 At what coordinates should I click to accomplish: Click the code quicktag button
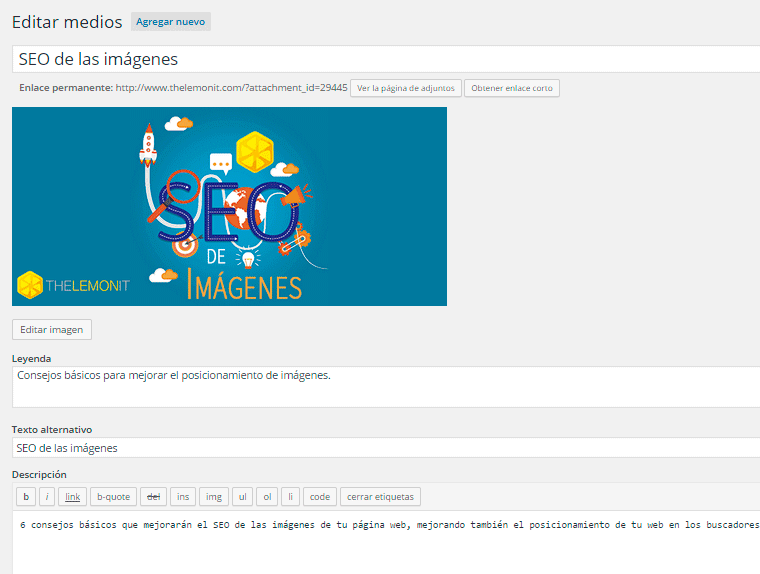[319, 497]
